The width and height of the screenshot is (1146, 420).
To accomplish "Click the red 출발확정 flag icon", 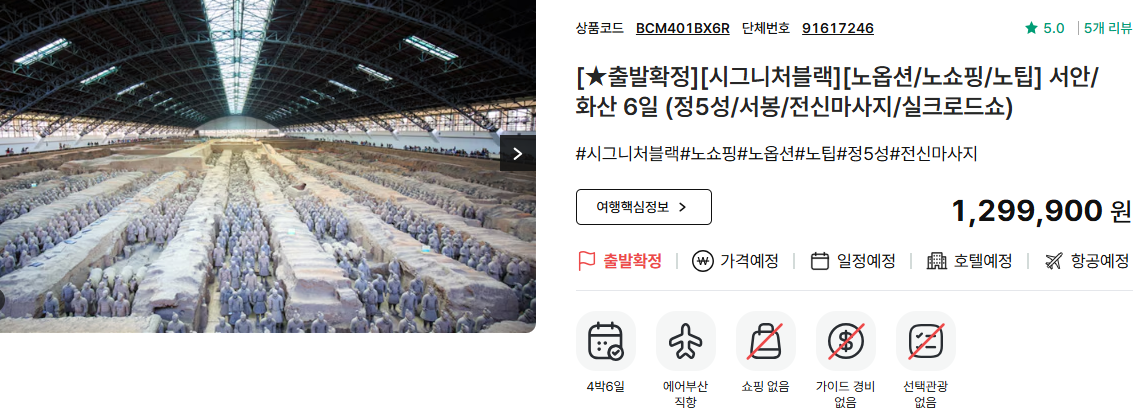I will tap(586, 261).
